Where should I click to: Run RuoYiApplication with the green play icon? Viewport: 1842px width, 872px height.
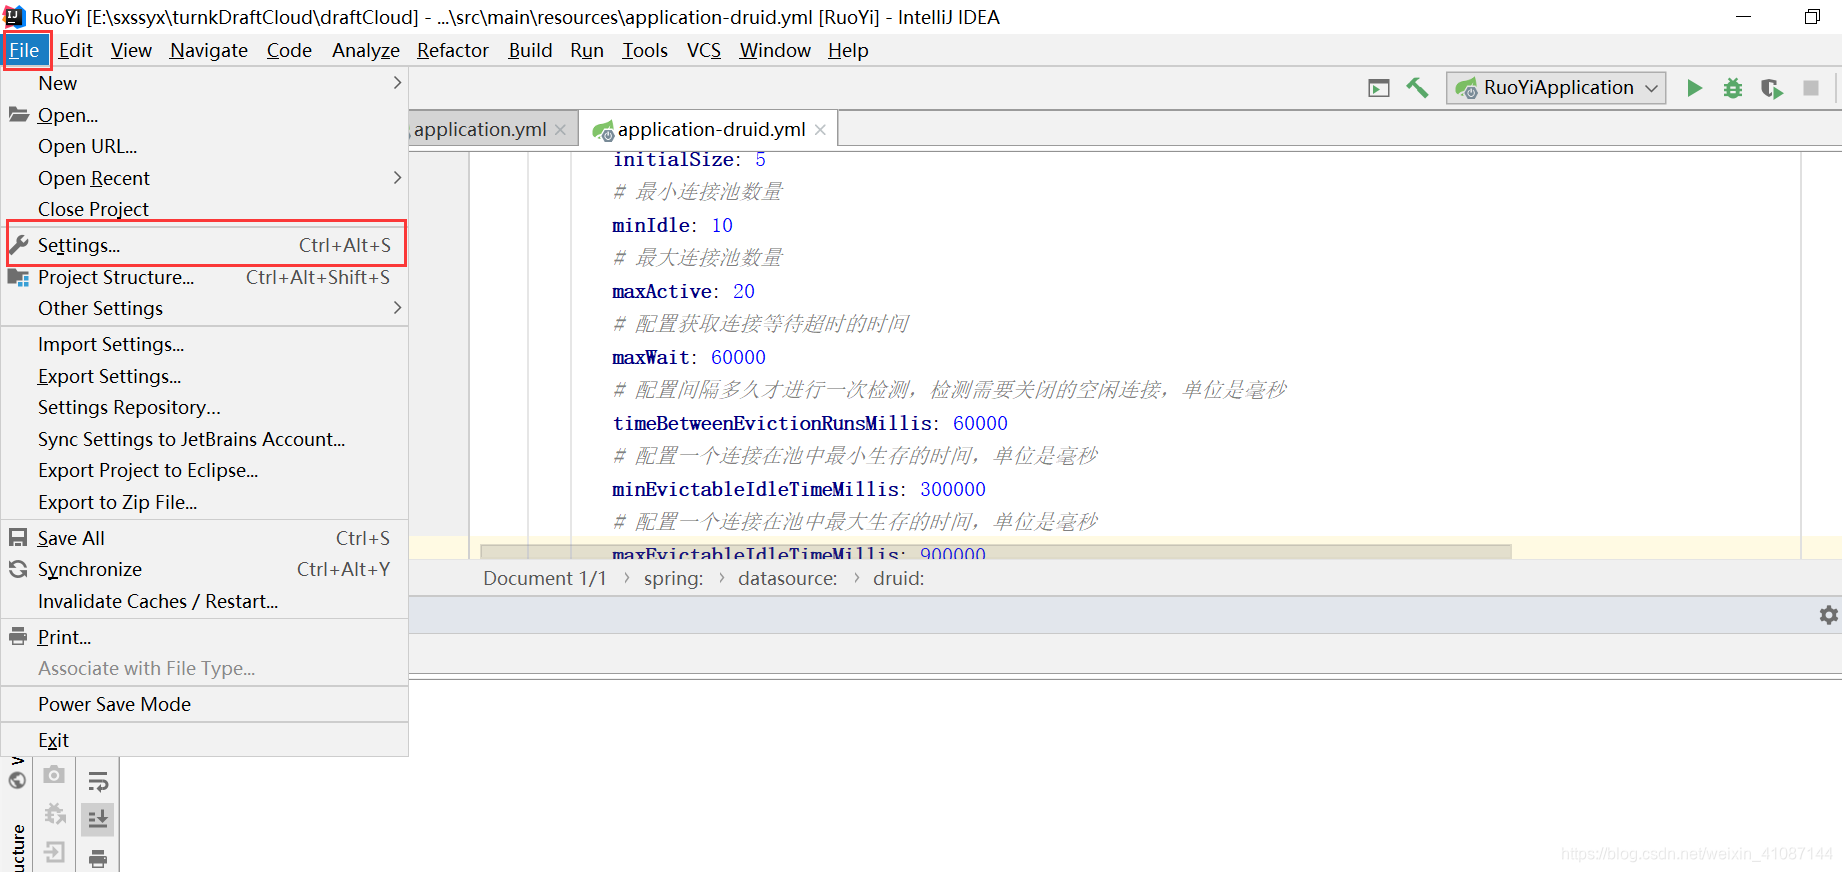1694,88
